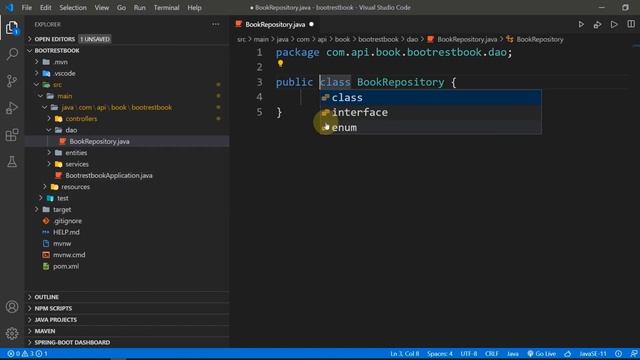The image size is (640, 360).
Task: Click the Explorer more actions ellipsis
Action: [216, 24]
